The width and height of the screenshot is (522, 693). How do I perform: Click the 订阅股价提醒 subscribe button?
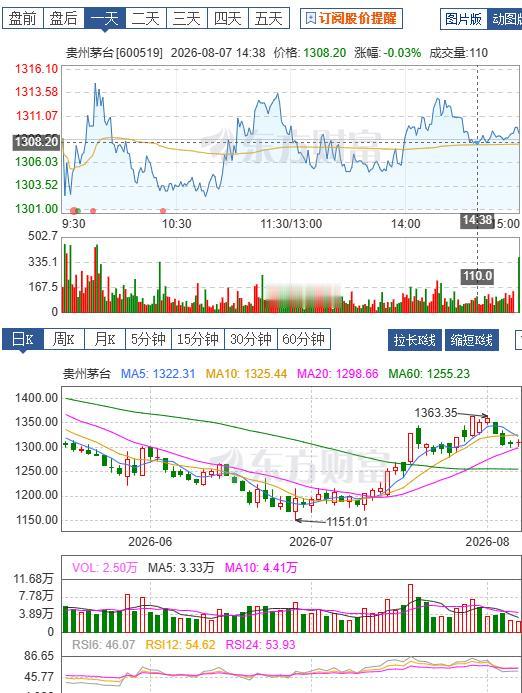click(351, 19)
